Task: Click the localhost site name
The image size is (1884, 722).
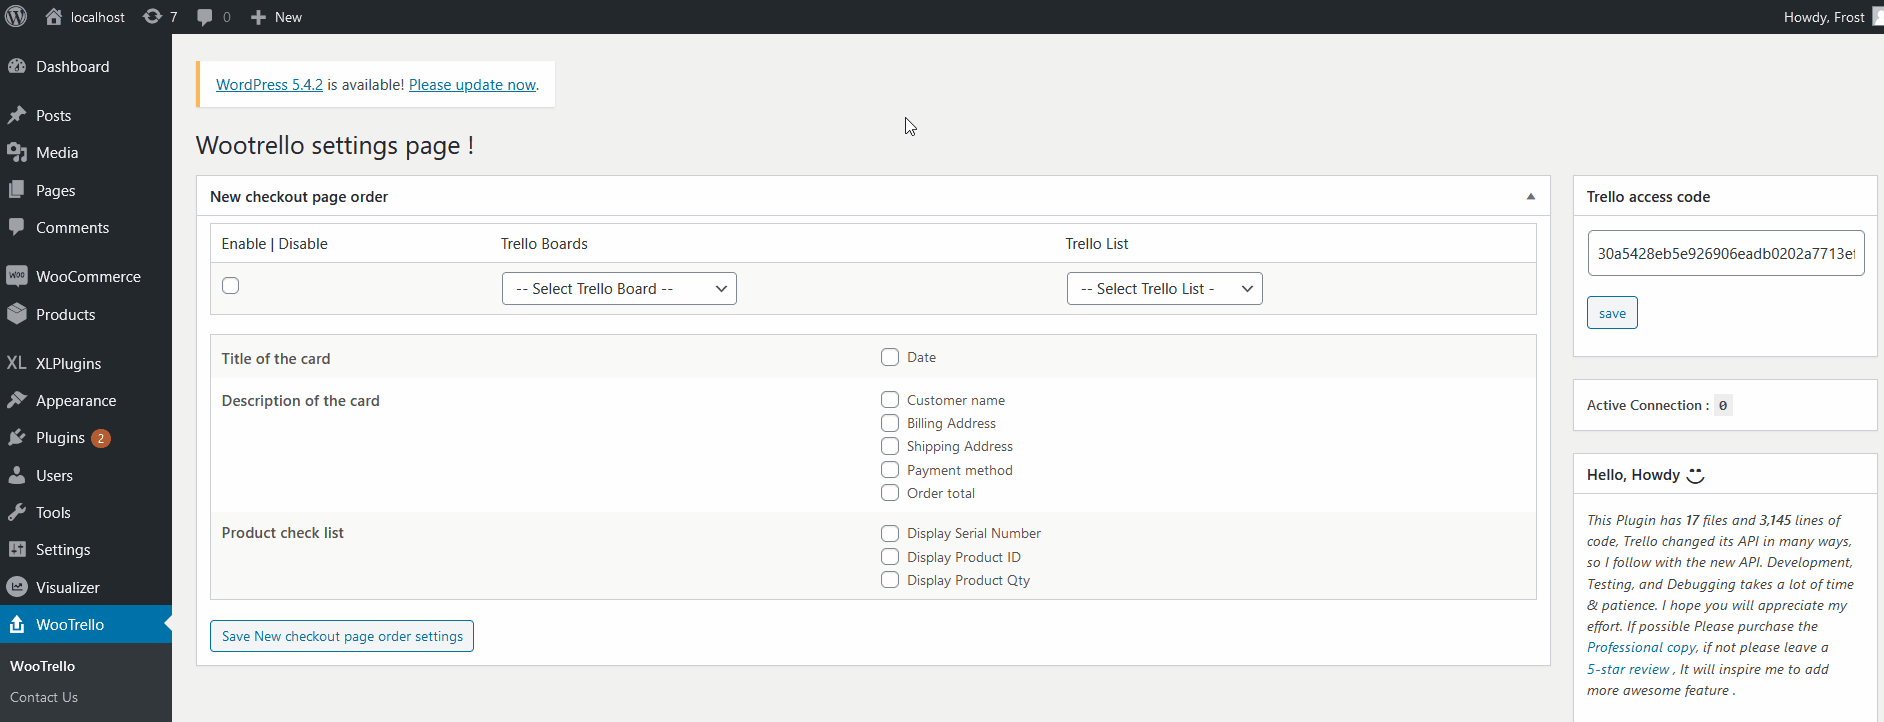Action: tap(97, 17)
